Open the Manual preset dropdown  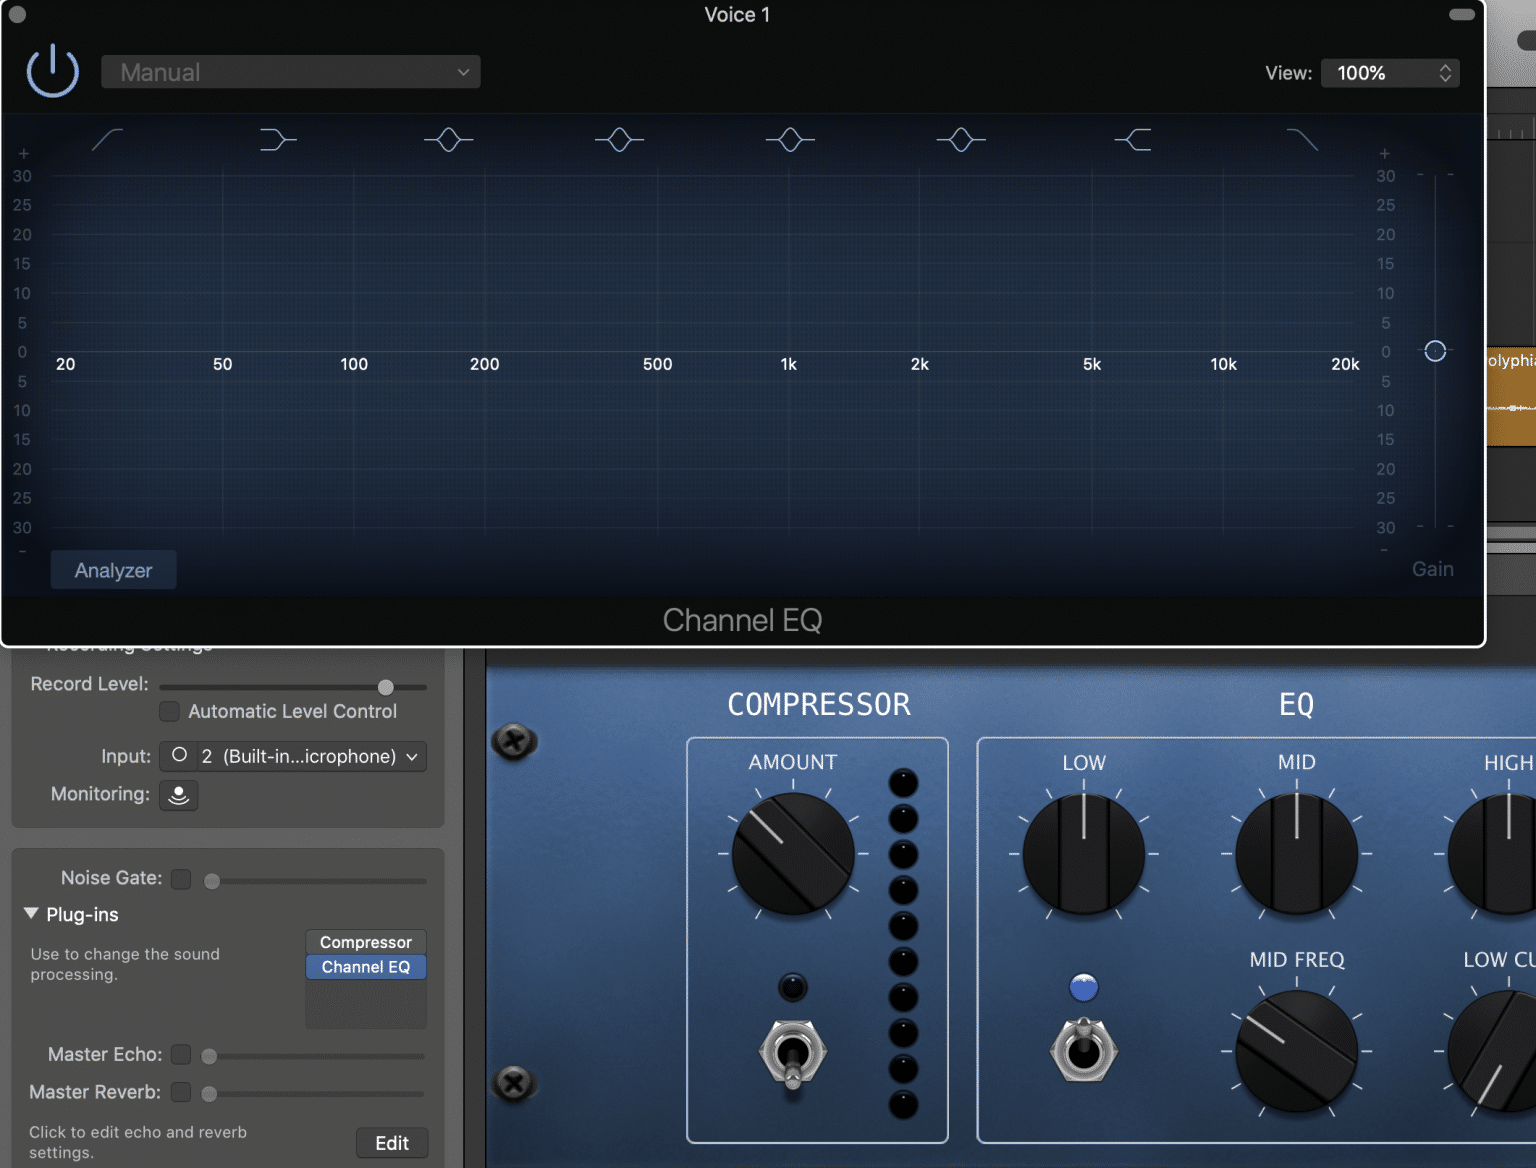click(x=290, y=71)
